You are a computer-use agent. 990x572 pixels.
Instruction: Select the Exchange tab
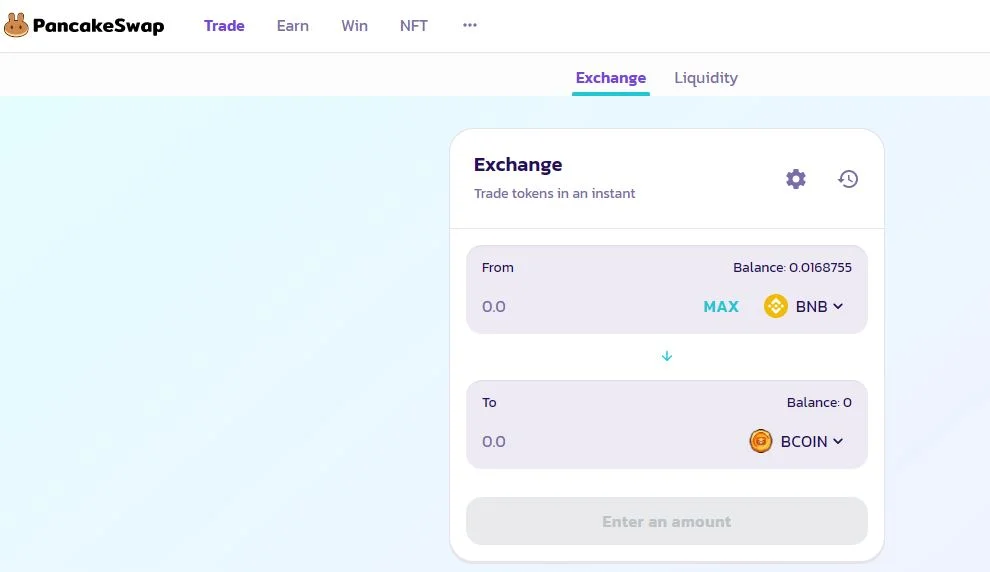(611, 78)
